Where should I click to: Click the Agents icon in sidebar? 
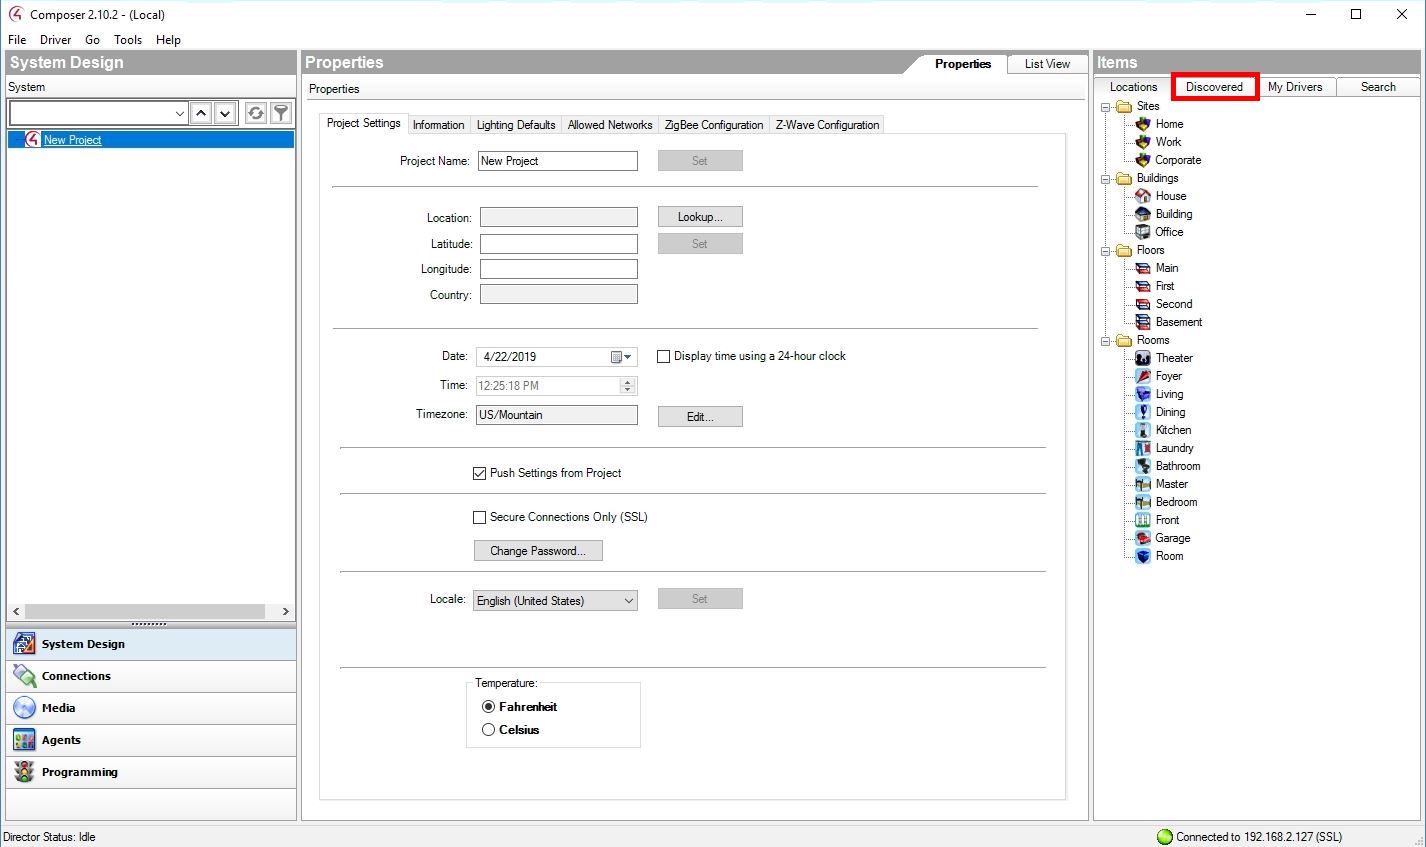pyautogui.click(x=24, y=740)
